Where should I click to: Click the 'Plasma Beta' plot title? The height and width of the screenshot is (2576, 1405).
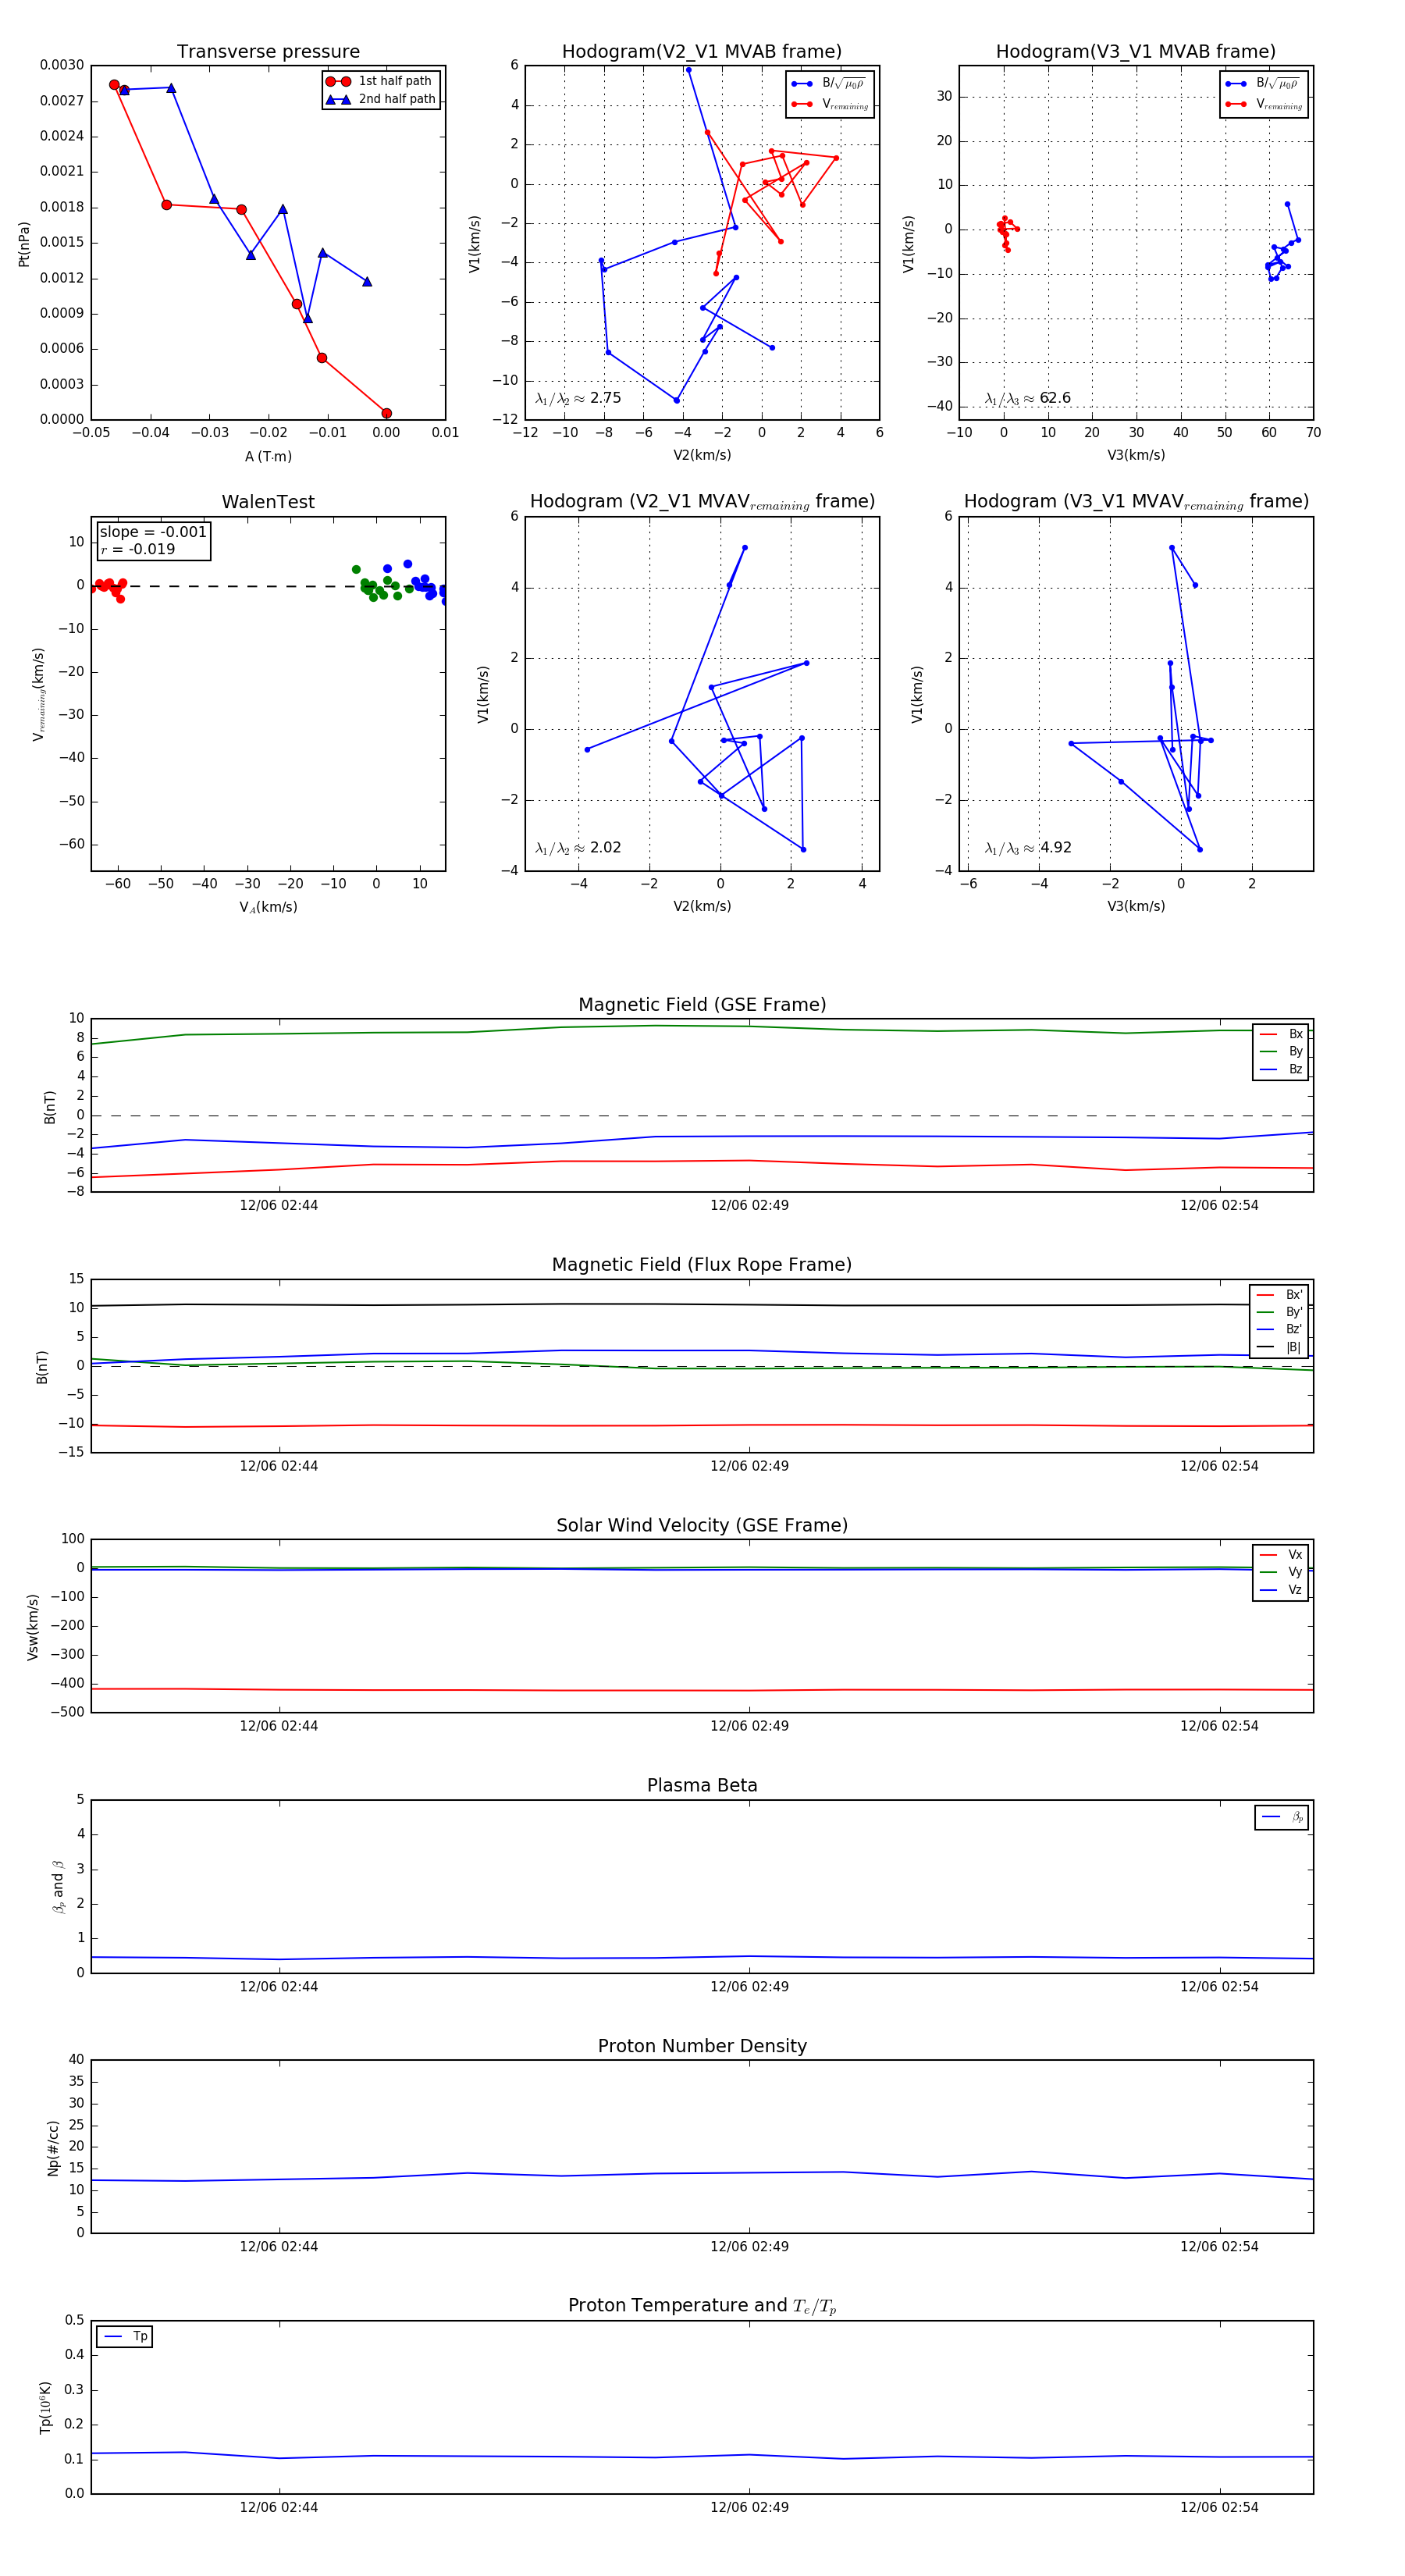pyautogui.click(x=702, y=1786)
